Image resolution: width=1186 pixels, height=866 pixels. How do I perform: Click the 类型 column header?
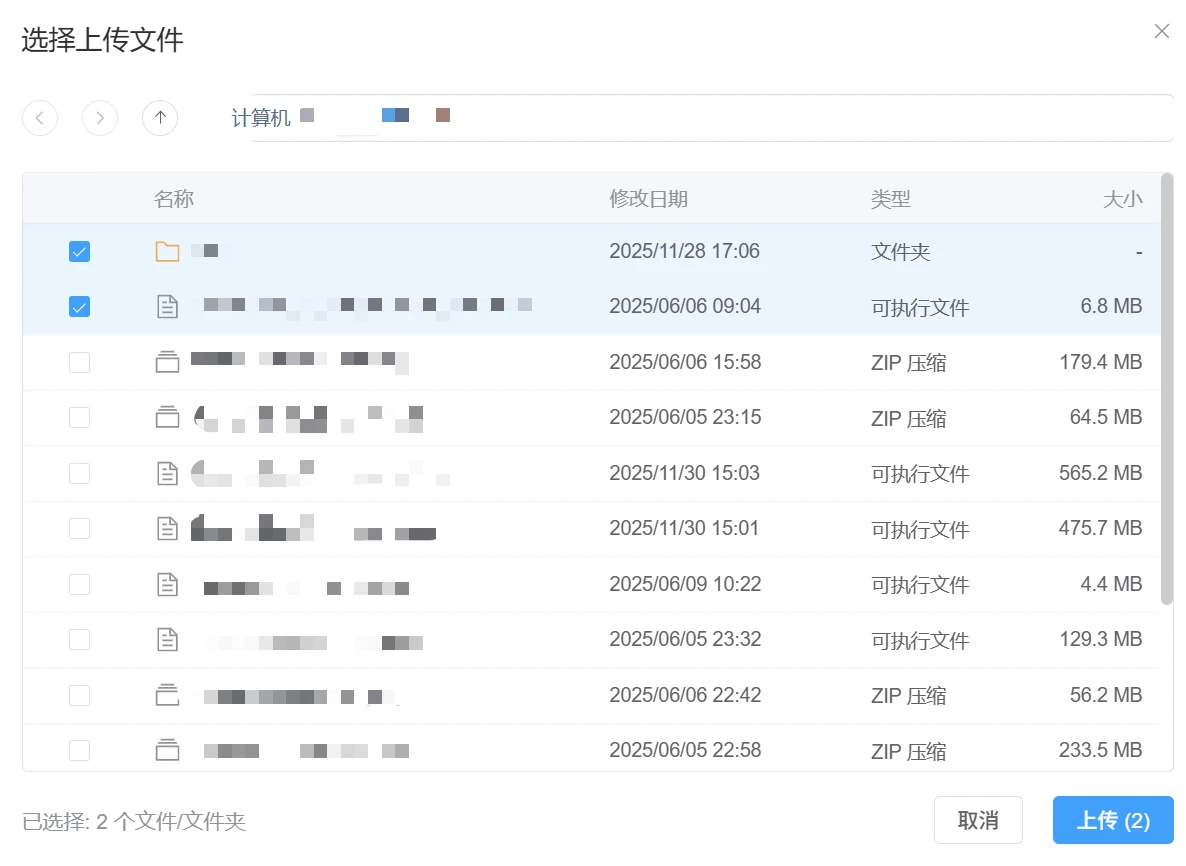(890, 199)
